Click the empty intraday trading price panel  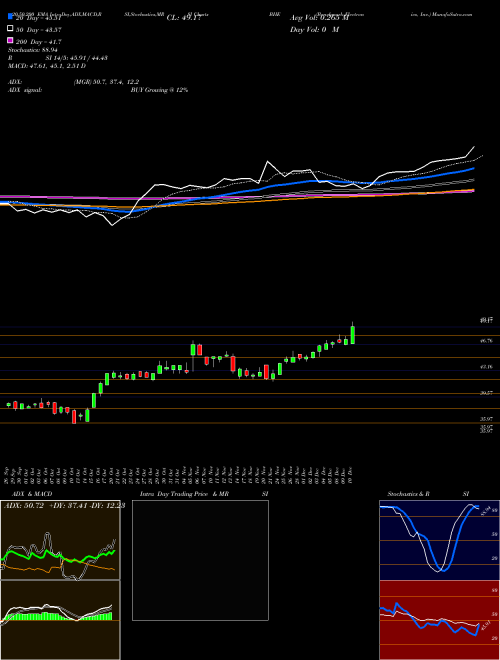(200, 560)
